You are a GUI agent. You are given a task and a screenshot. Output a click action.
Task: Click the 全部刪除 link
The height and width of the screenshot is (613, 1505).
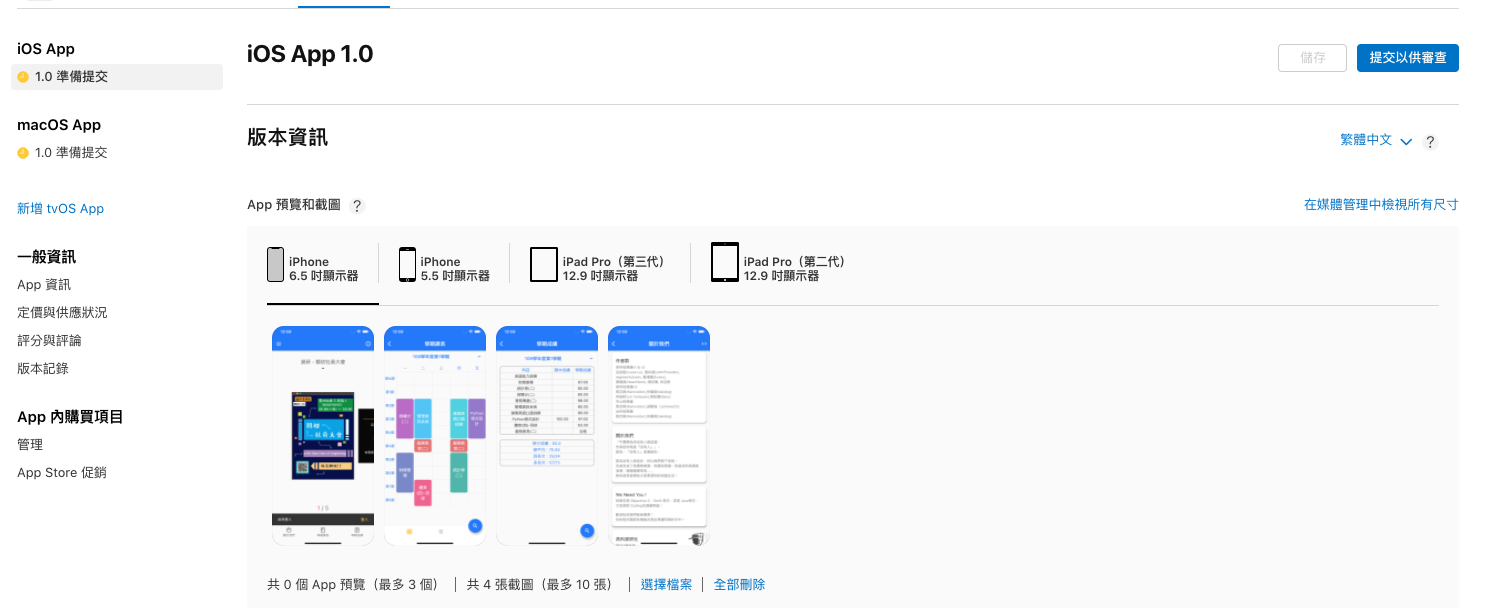coord(739,585)
